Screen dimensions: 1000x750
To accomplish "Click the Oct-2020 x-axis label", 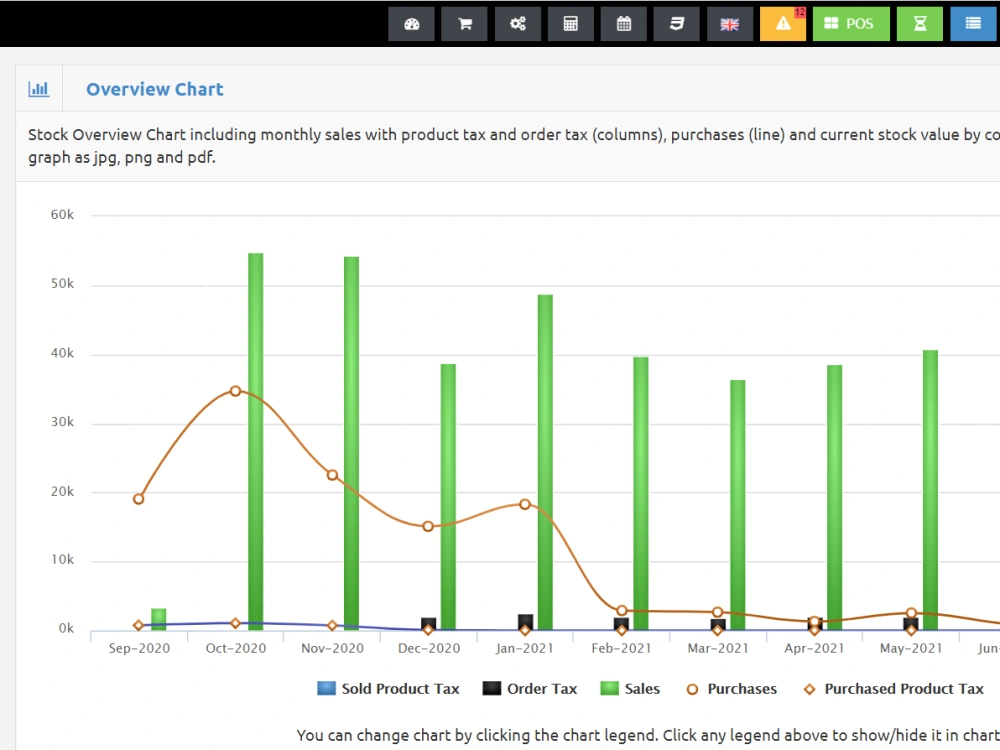I will pos(236,649).
